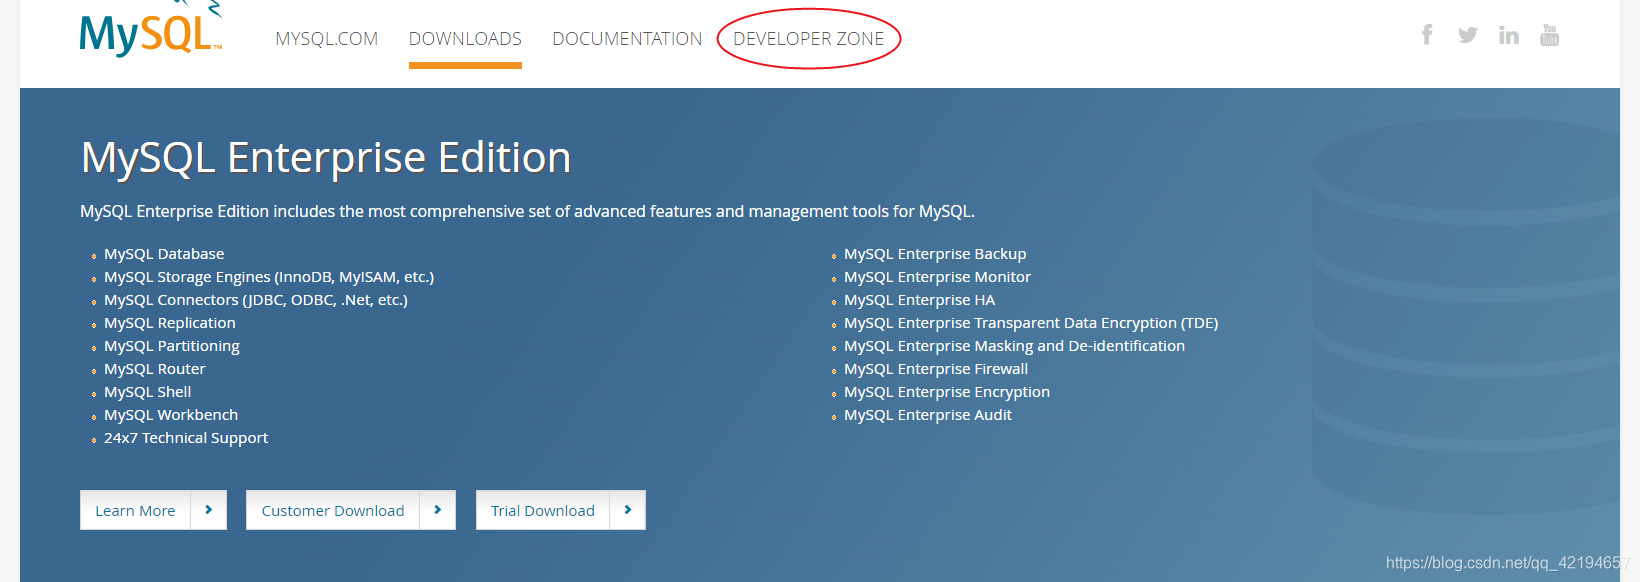Open the MySQL LinkedIn icon
The image size is (1640, 582).
coord(1509,35)
